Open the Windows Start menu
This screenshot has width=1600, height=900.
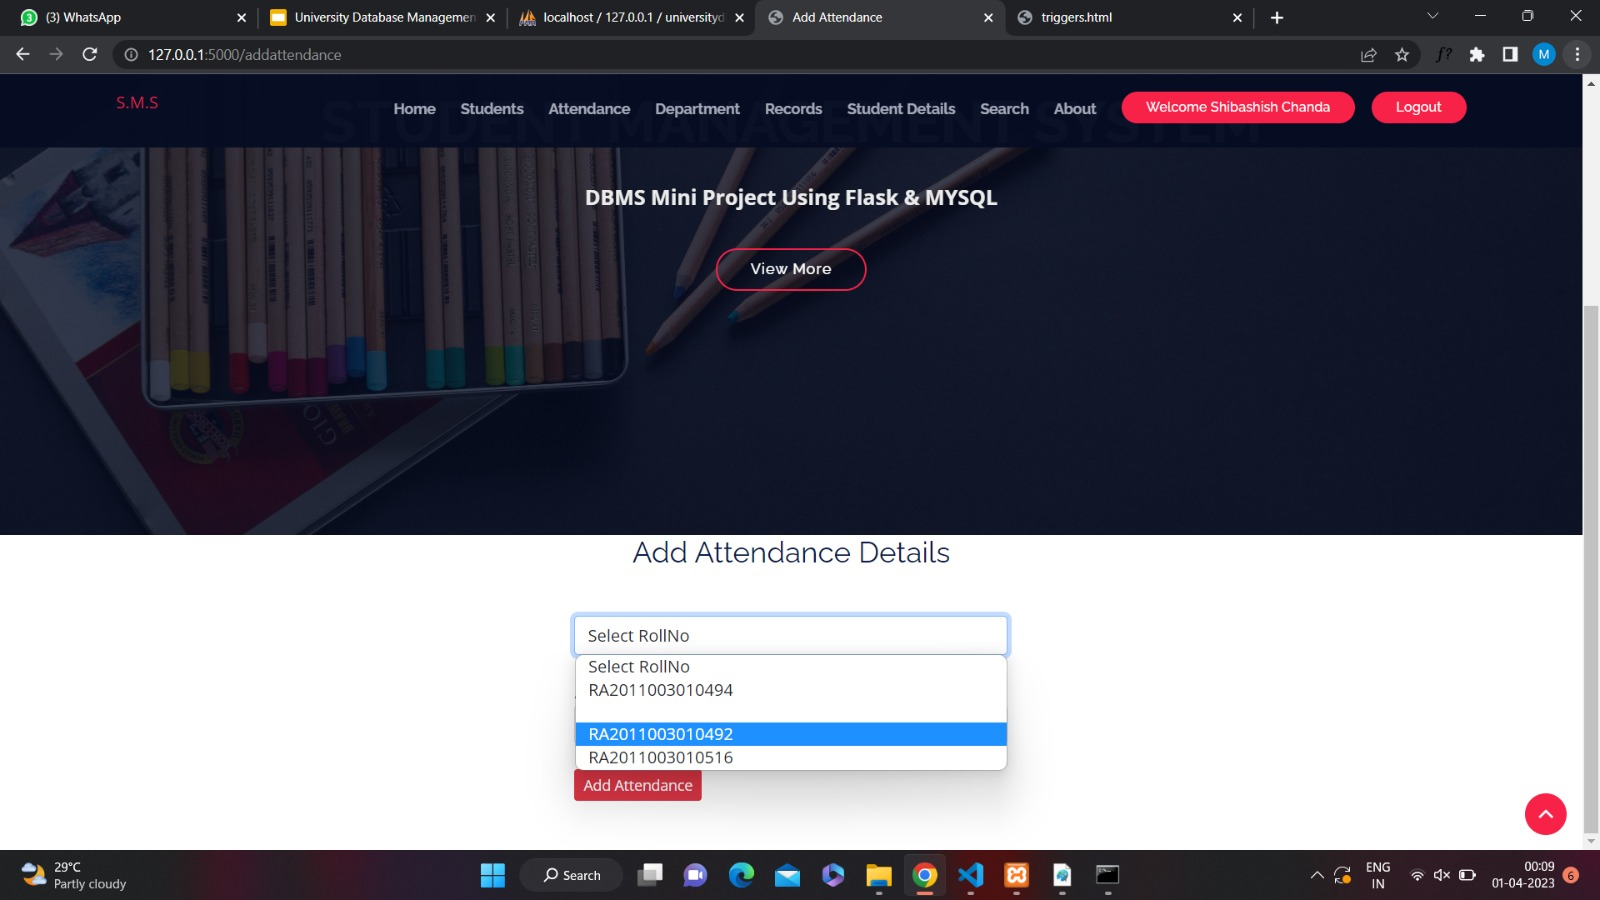click(493, 875)
